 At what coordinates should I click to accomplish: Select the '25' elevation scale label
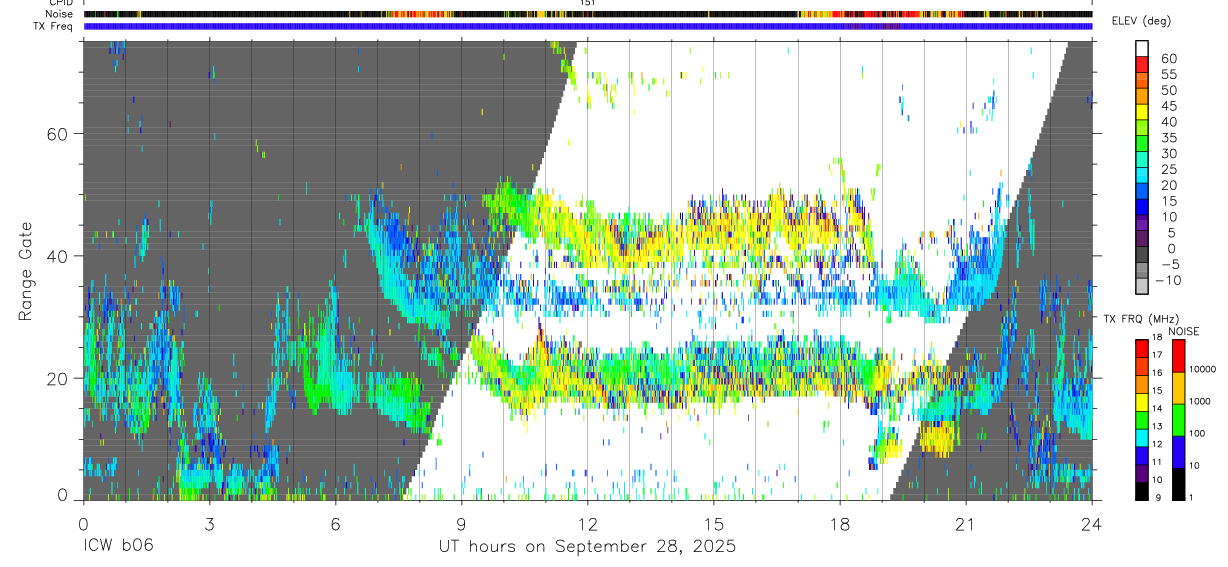tap(1169, 170)
